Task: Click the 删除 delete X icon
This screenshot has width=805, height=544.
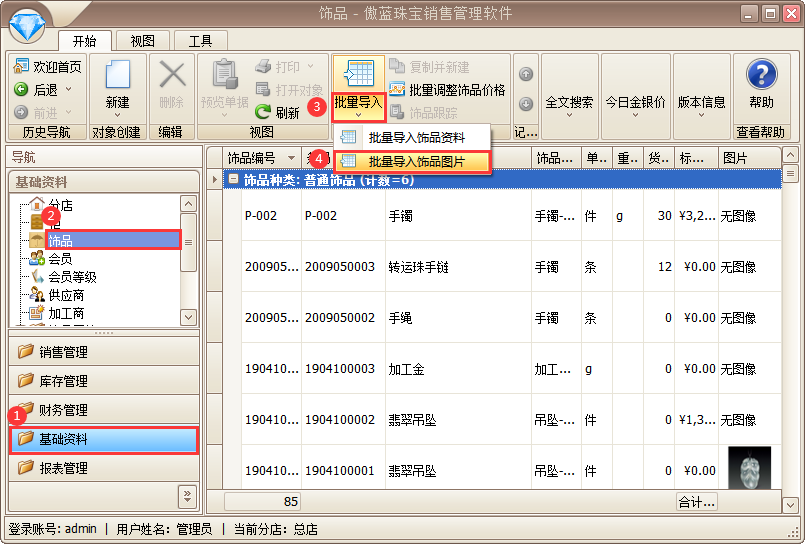Action: pyautogui.click(x=172, y=75)
